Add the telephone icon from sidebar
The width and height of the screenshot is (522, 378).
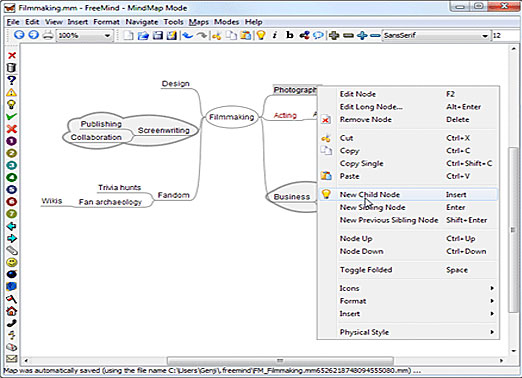click(x=12, y=323)
